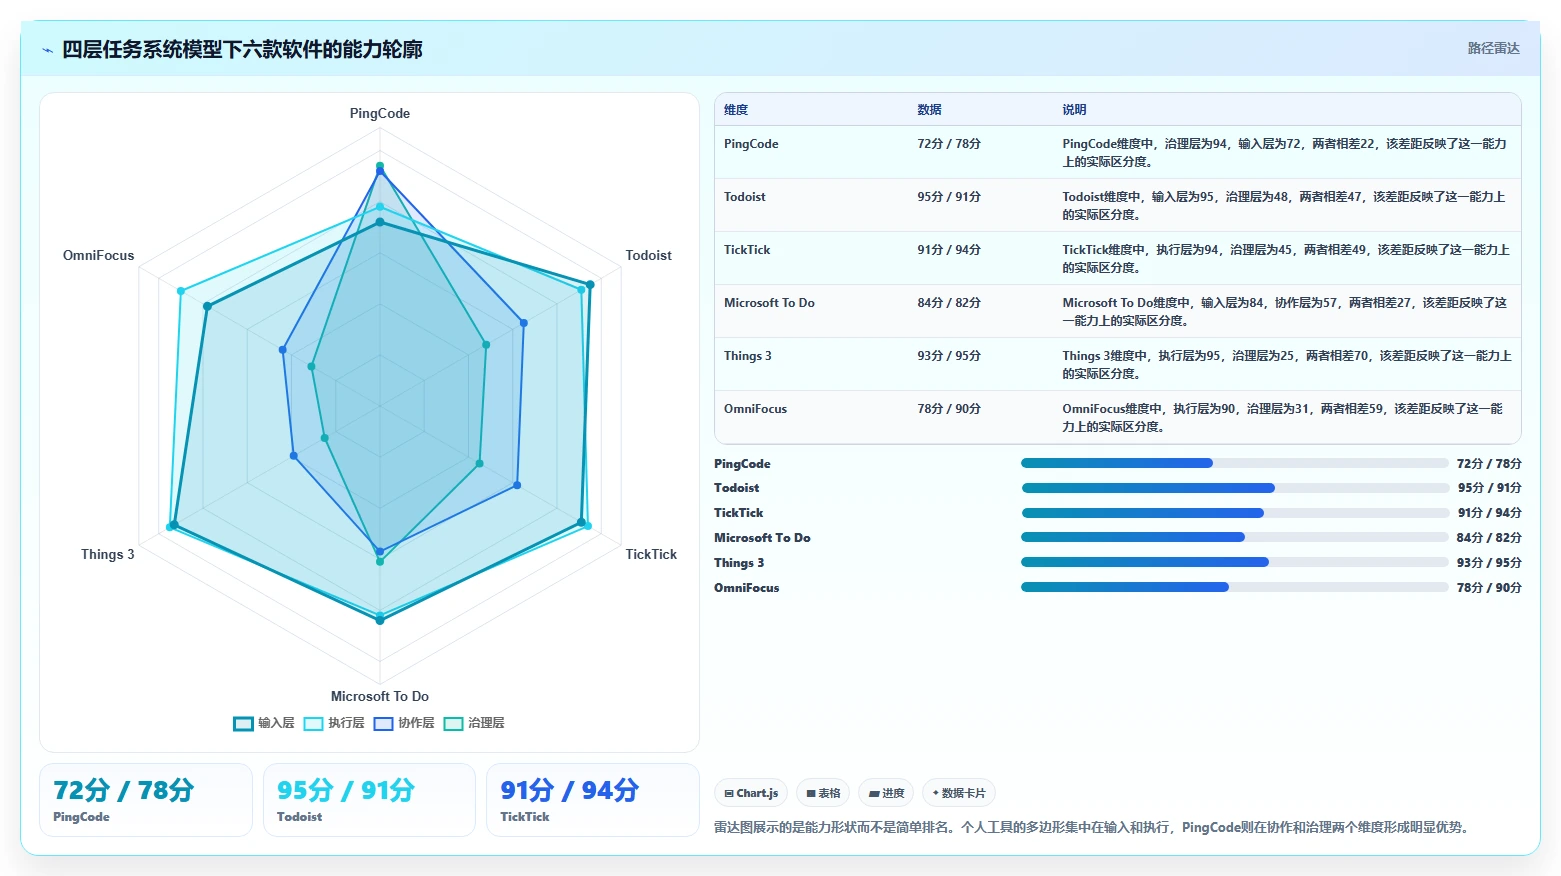Click the TickTick radar axis label
The image size is (1561, 876).
tap(651, 554)
